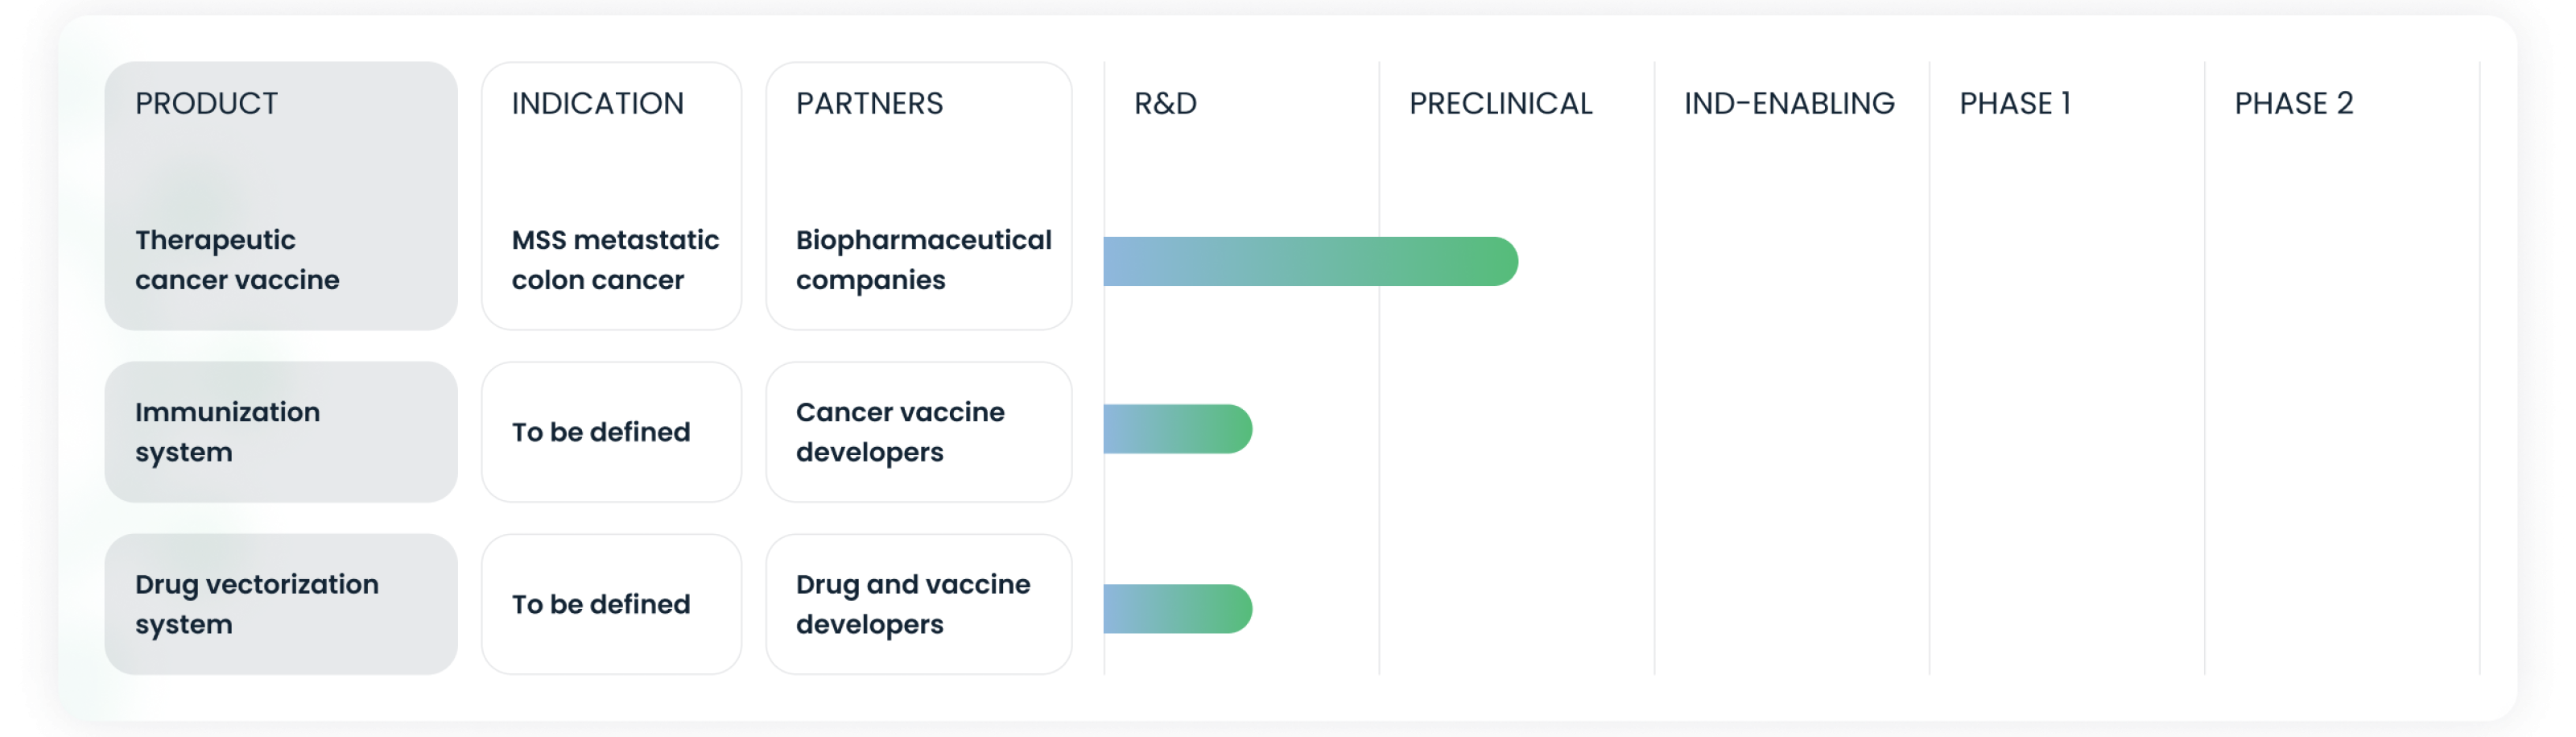
Task: Click the cancer vaccine progress bar
Action: point(1311,262)
